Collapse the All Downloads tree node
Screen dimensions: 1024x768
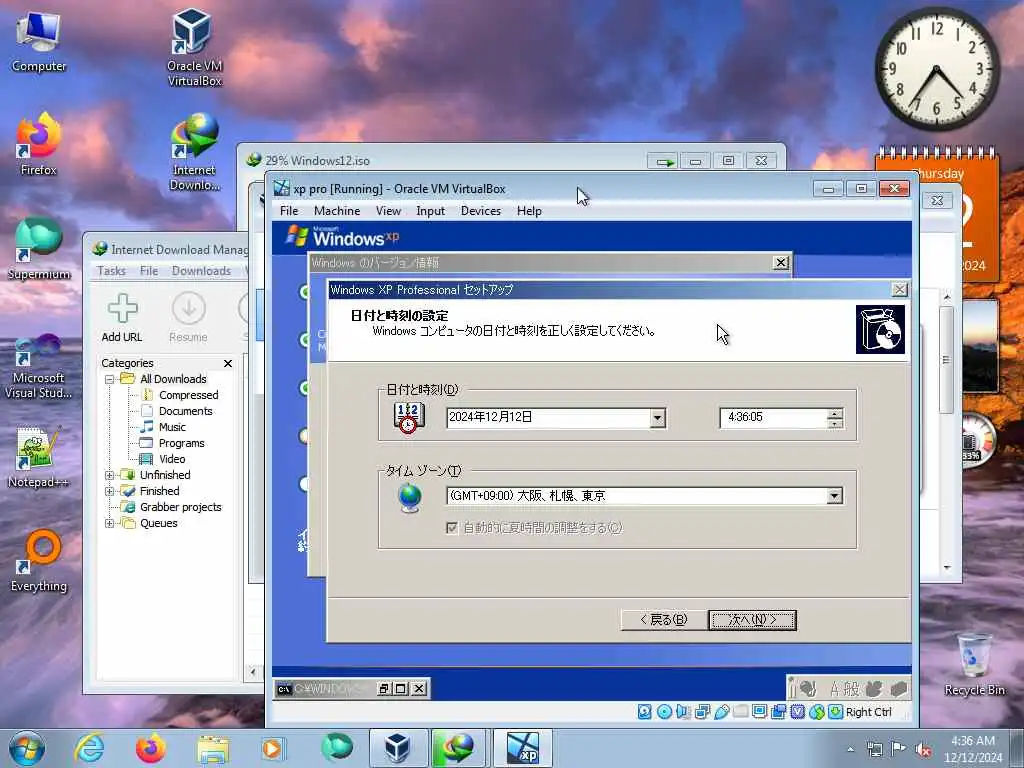[110, 379]
